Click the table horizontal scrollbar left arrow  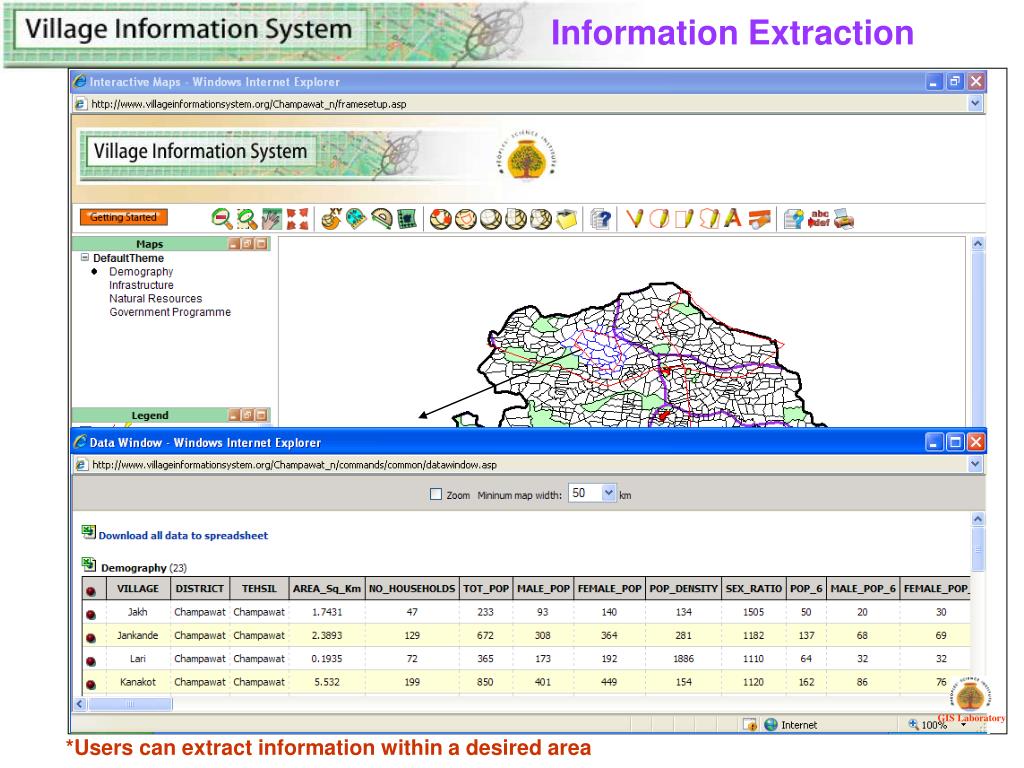(x=80, y=704)
